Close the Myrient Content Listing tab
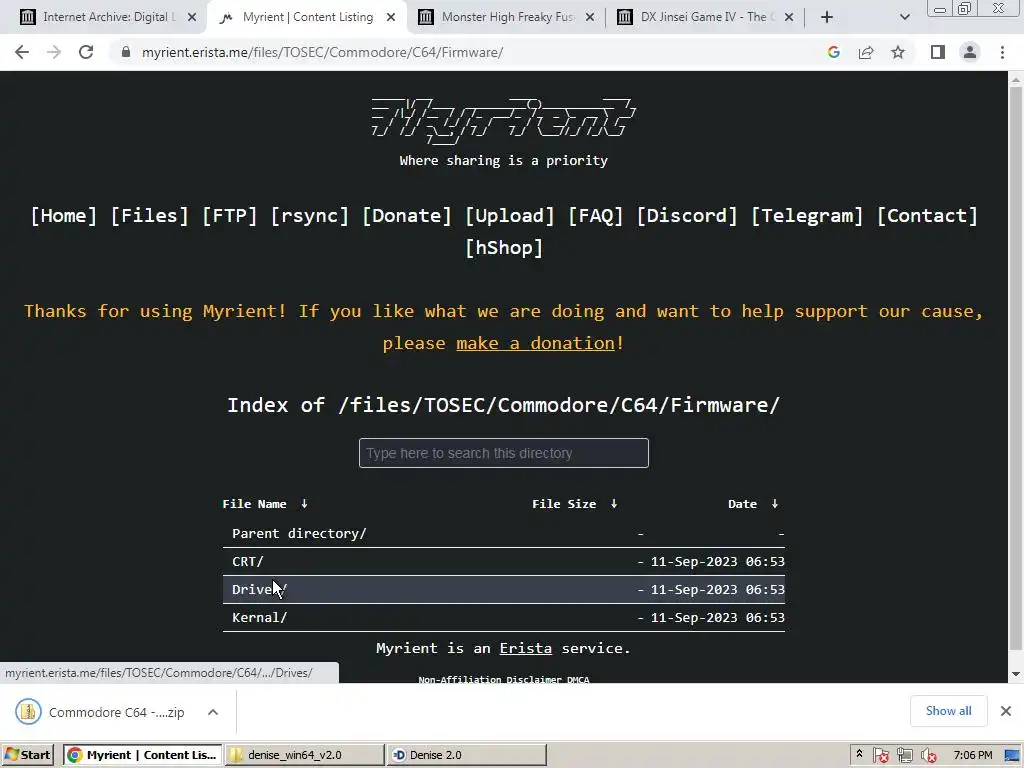 391,17
